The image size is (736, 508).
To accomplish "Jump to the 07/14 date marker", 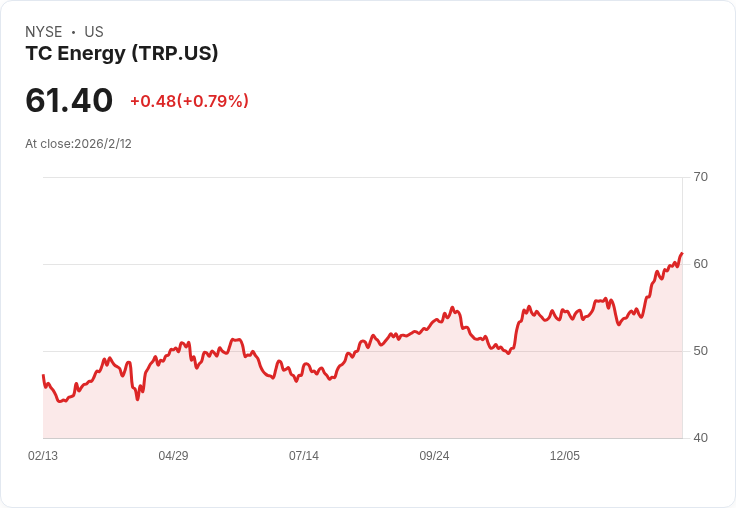I will [304, 456].
